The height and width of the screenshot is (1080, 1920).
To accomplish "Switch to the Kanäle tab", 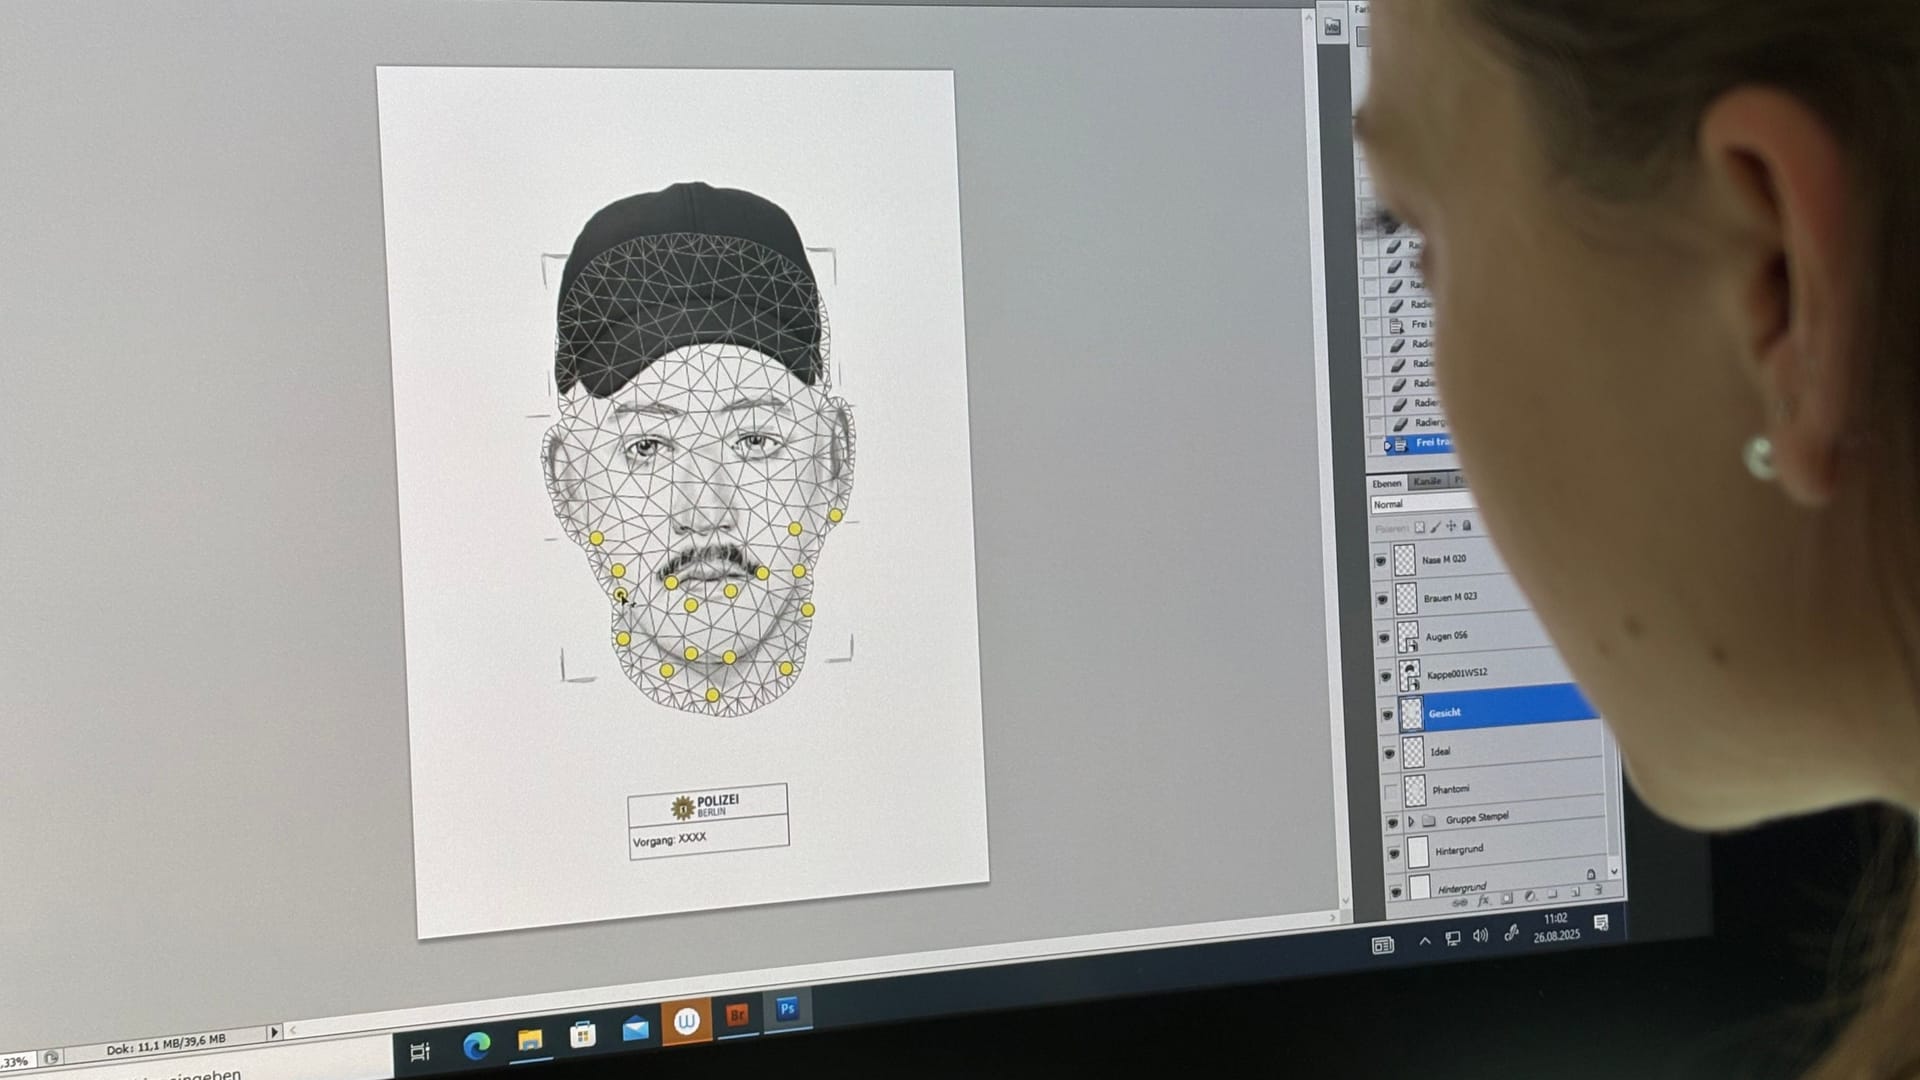I will [x=1427, y=482].
